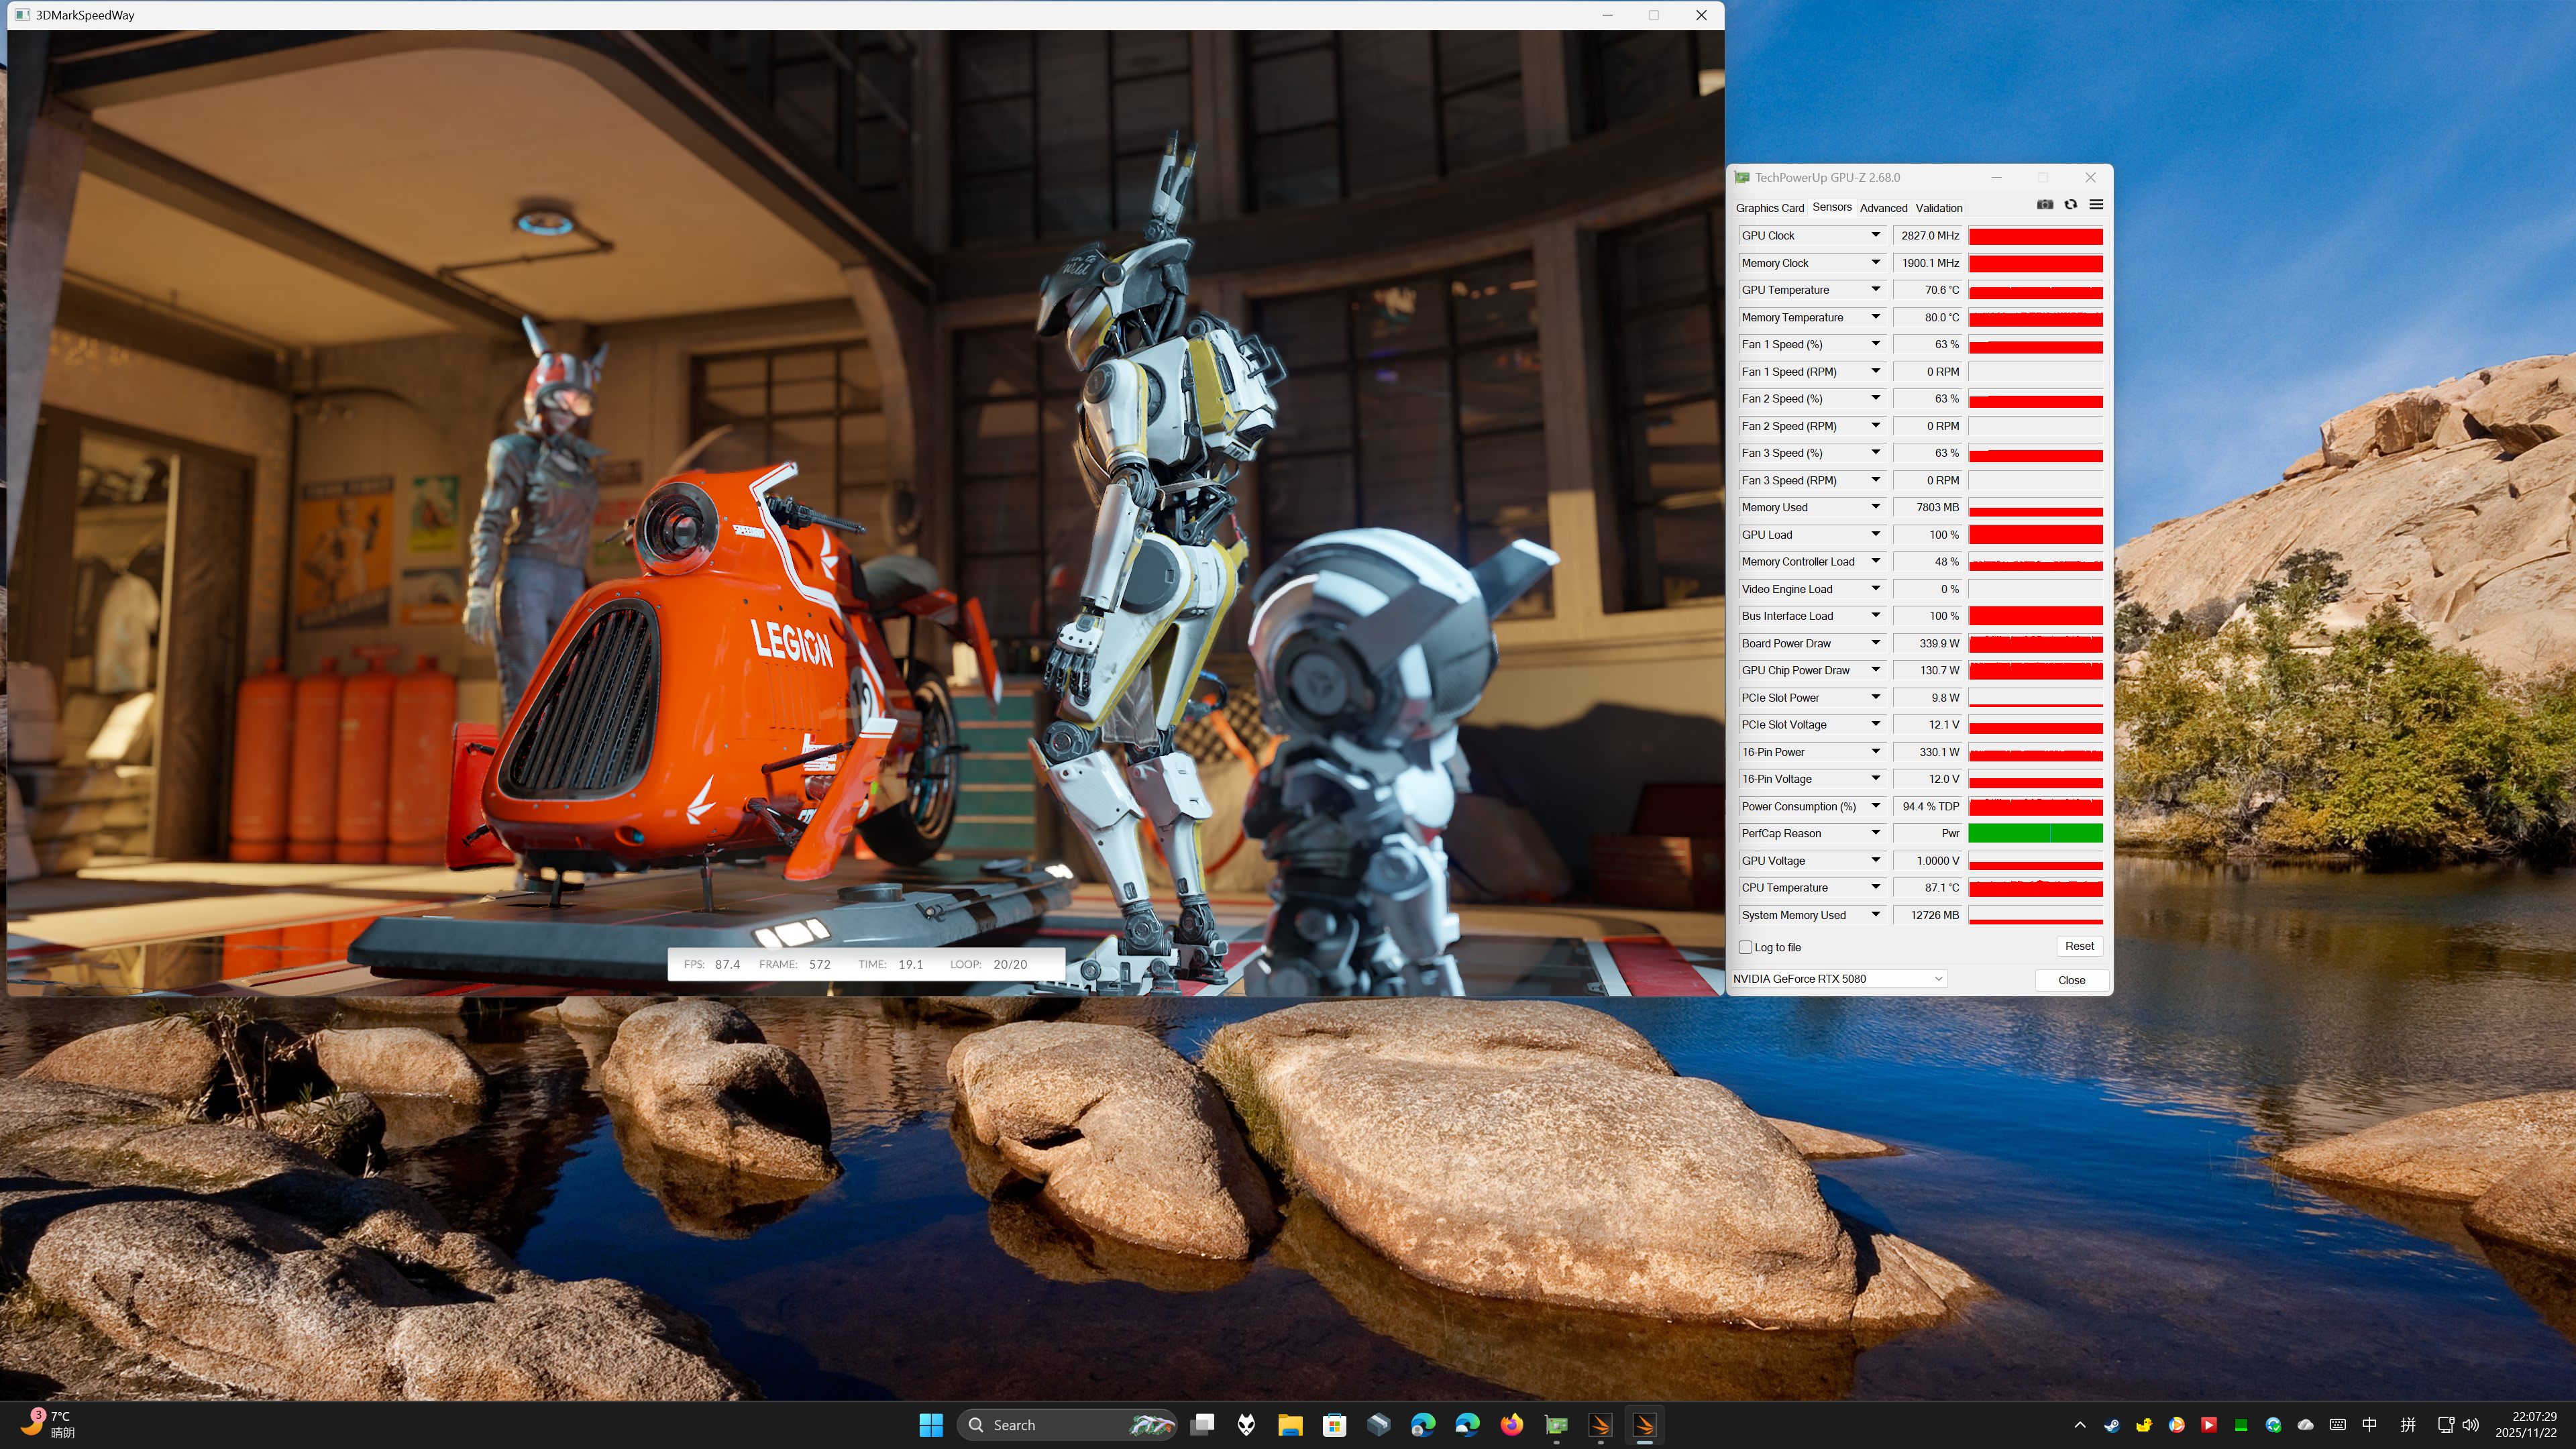Click the green PerfCap Reason graph bar
Image resolution: width=2576 pixels, height=1449 pixels.
click(x=2035, y=833)
